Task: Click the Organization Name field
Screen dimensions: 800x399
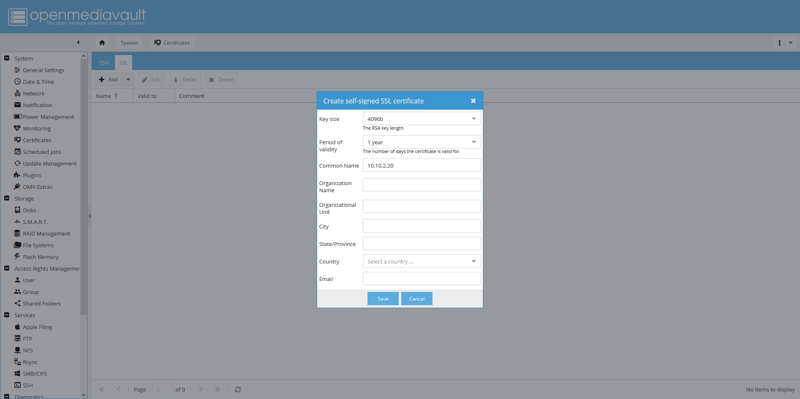Action: (x=421, y=185)
